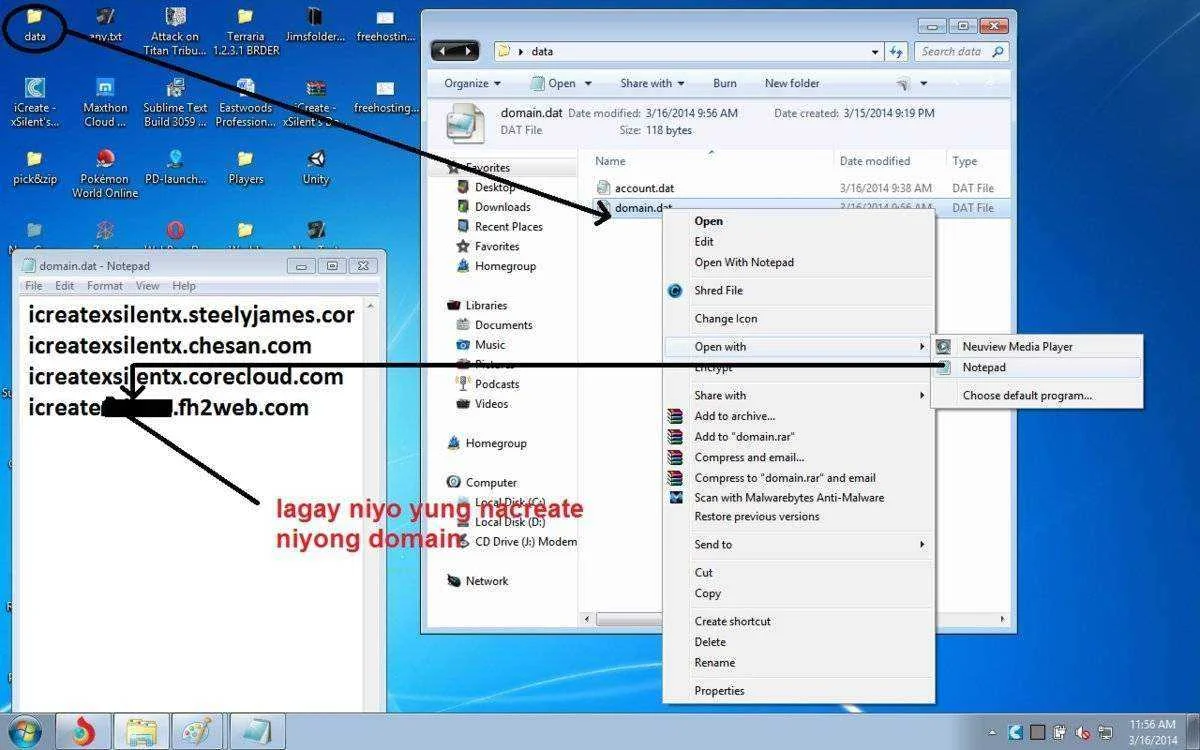Open Jimsfolder desktop icon

(315, 24)
